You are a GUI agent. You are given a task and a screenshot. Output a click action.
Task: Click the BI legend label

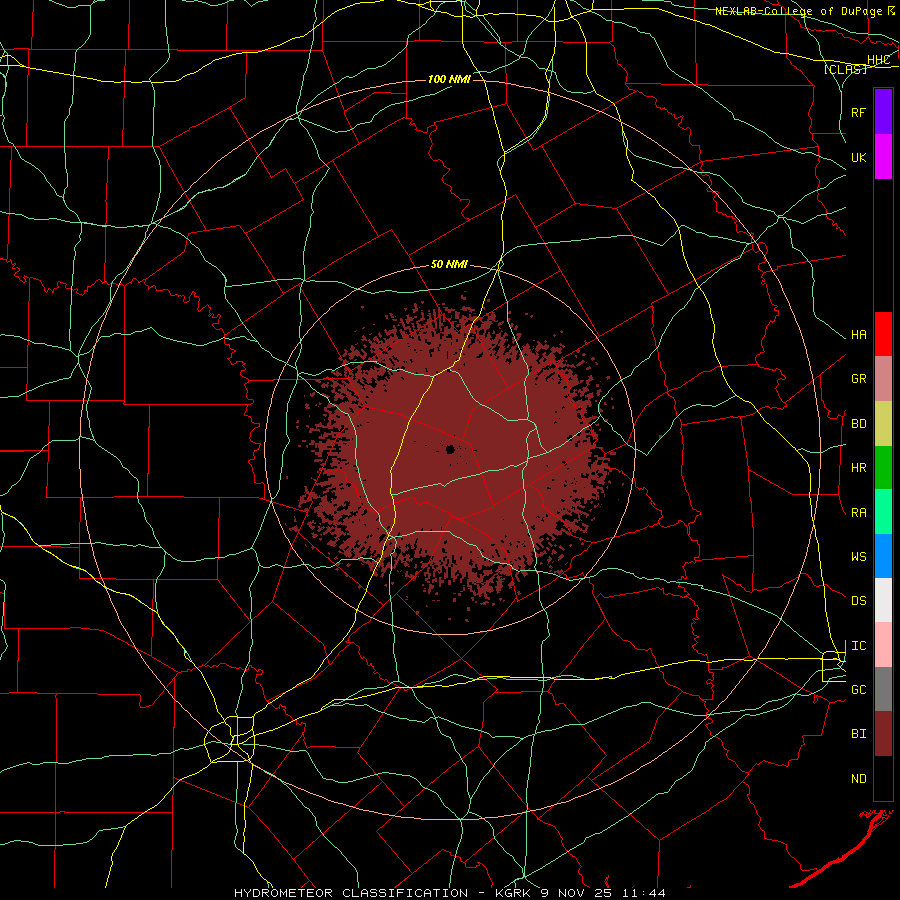pyautogui.click(x=859, y=734)
